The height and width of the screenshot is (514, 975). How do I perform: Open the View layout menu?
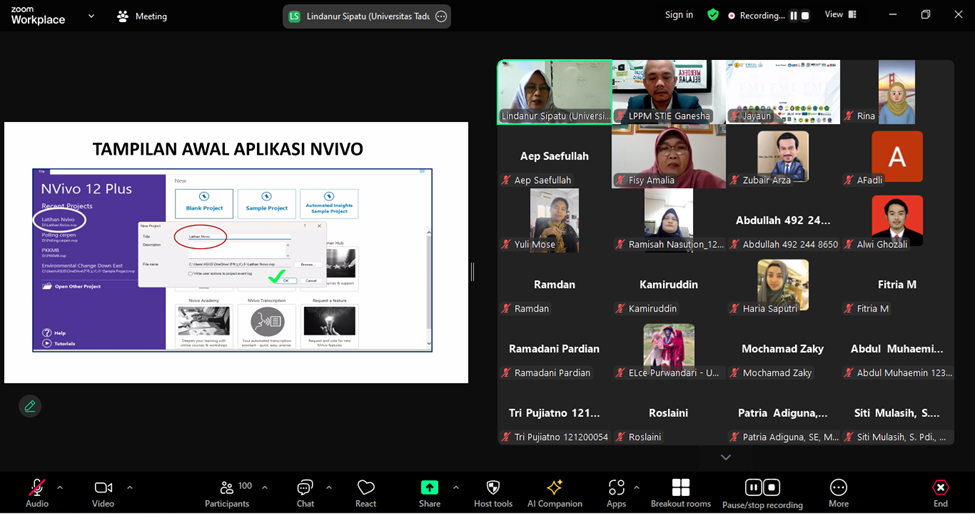(x=840, y=15)
